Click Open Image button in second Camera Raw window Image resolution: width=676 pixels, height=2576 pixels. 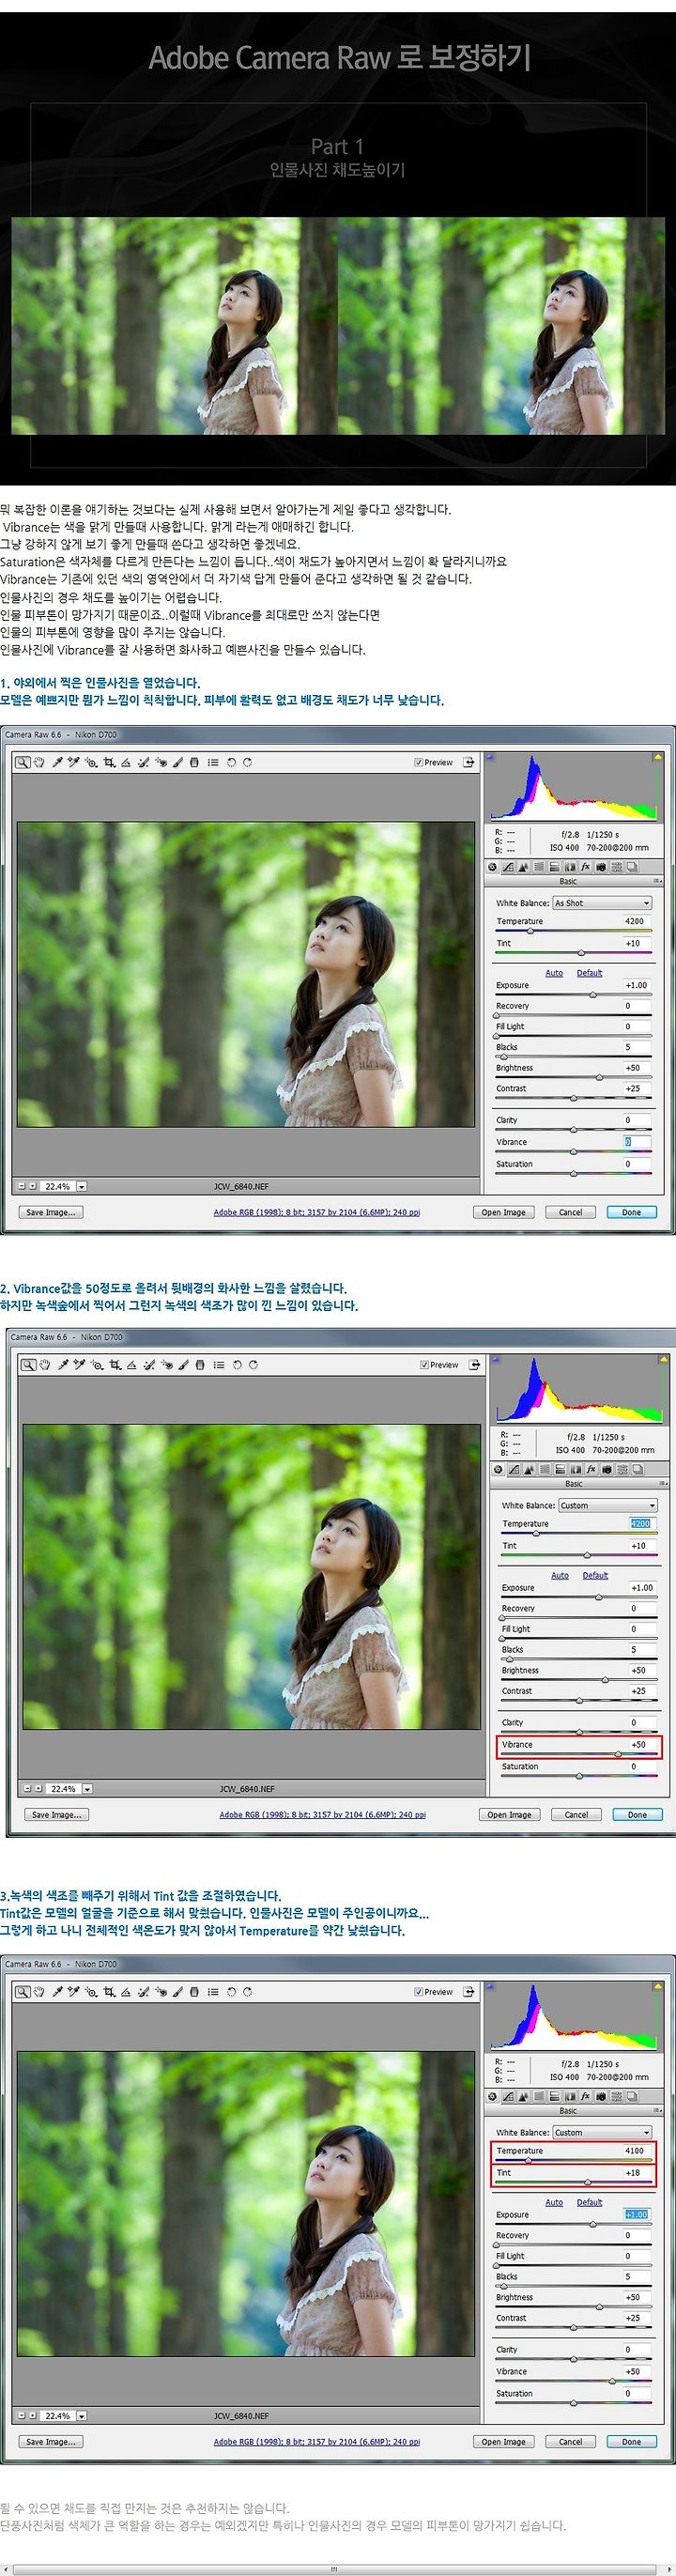pos(509,1814)
